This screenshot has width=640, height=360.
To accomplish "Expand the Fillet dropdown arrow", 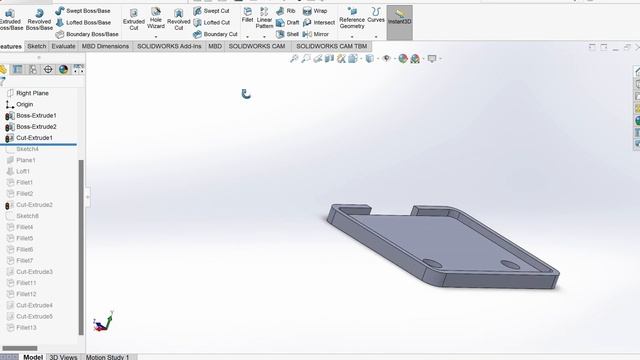I will point(247,37).
